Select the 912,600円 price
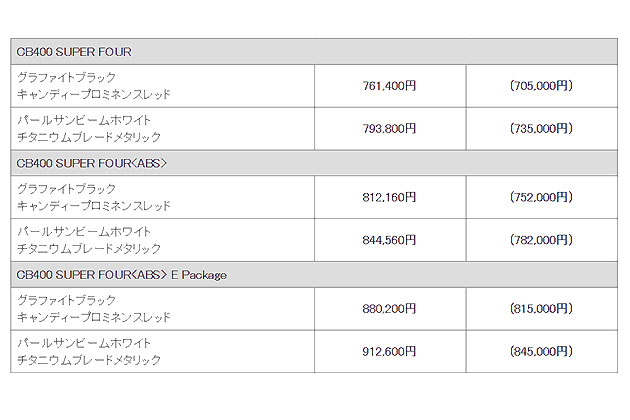 [389, 351]
